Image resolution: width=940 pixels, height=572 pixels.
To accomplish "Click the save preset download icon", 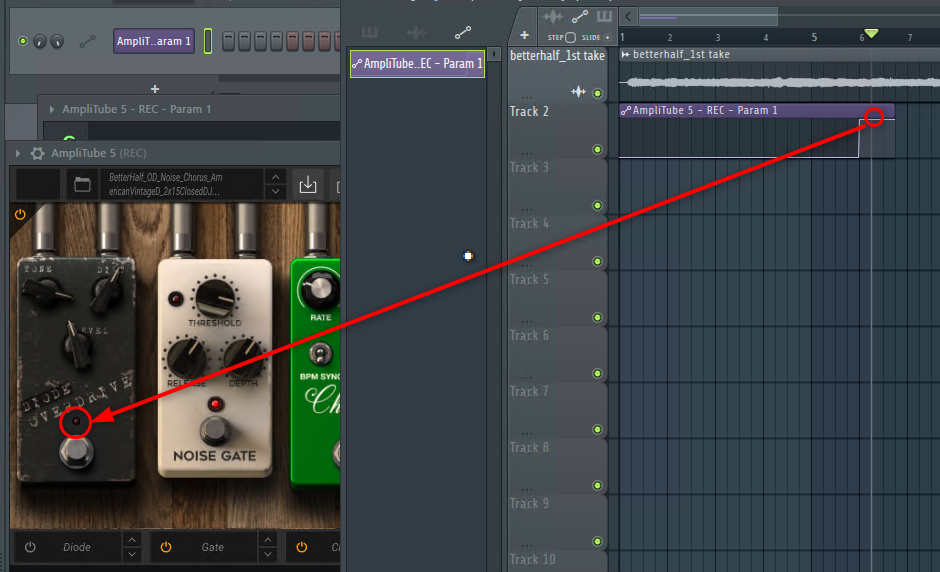I will (x=308, y=185).
